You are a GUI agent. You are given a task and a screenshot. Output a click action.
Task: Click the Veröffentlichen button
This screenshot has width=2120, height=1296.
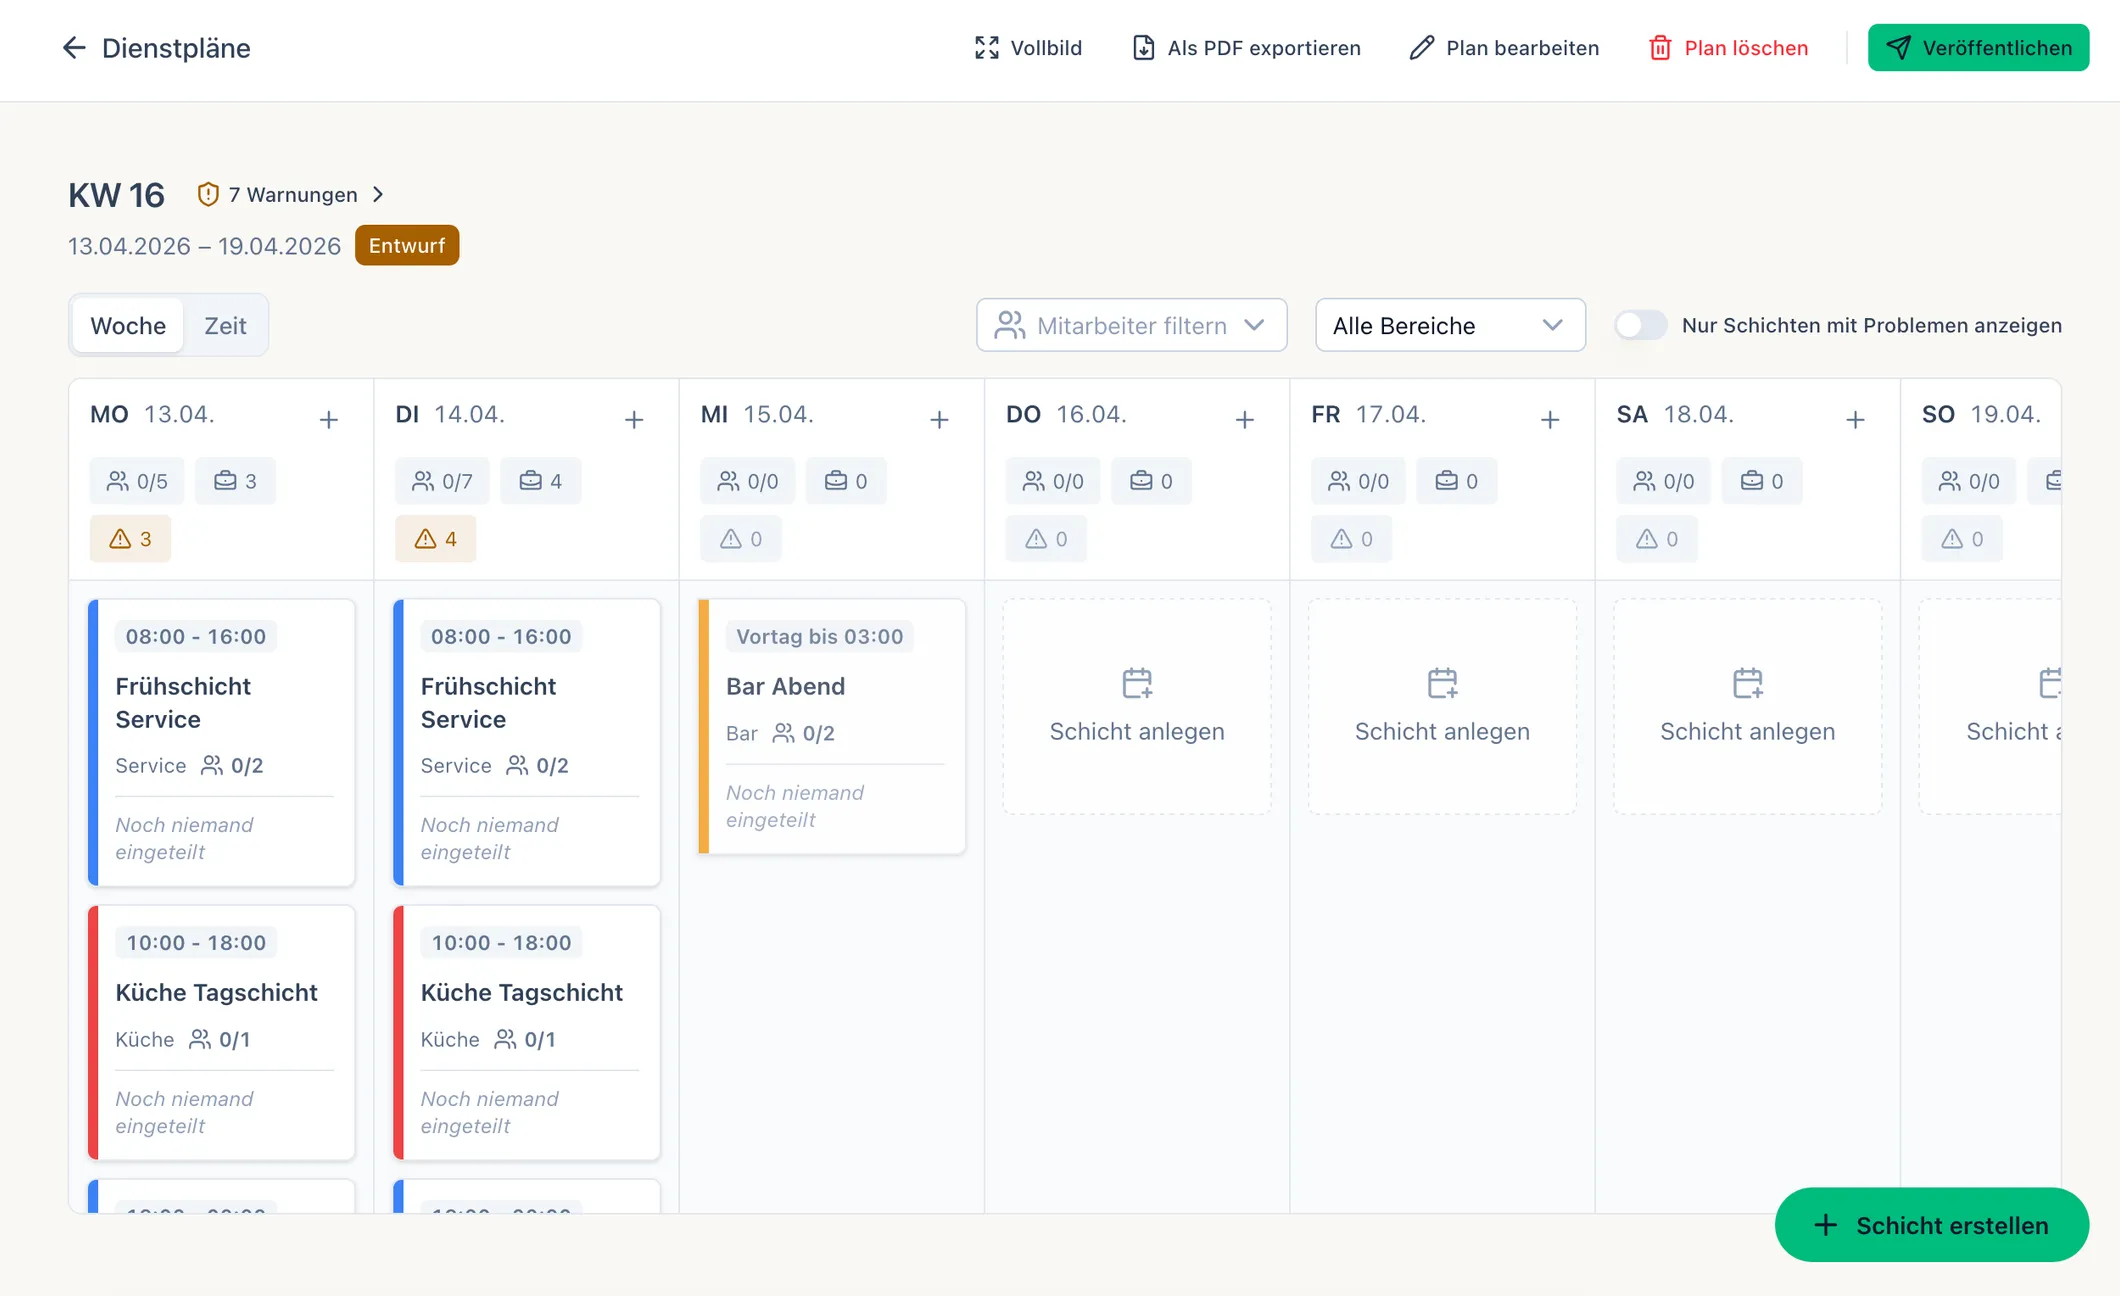[x=1978, y=48]
